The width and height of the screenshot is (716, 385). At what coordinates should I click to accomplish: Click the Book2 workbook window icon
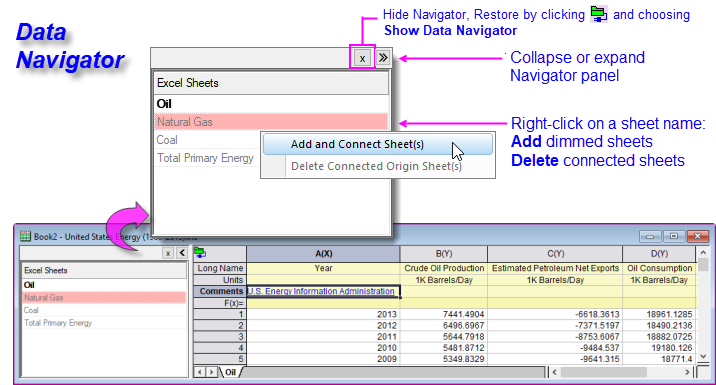(x=26, y=236)
